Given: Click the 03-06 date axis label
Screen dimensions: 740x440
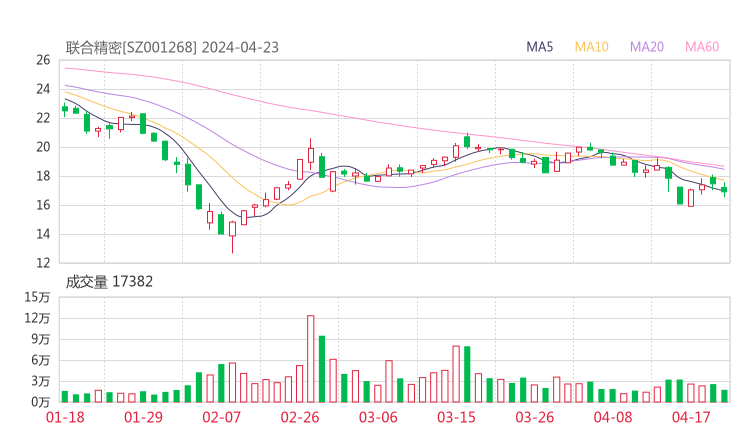Looking at the screenshot, I should point(378,417).
